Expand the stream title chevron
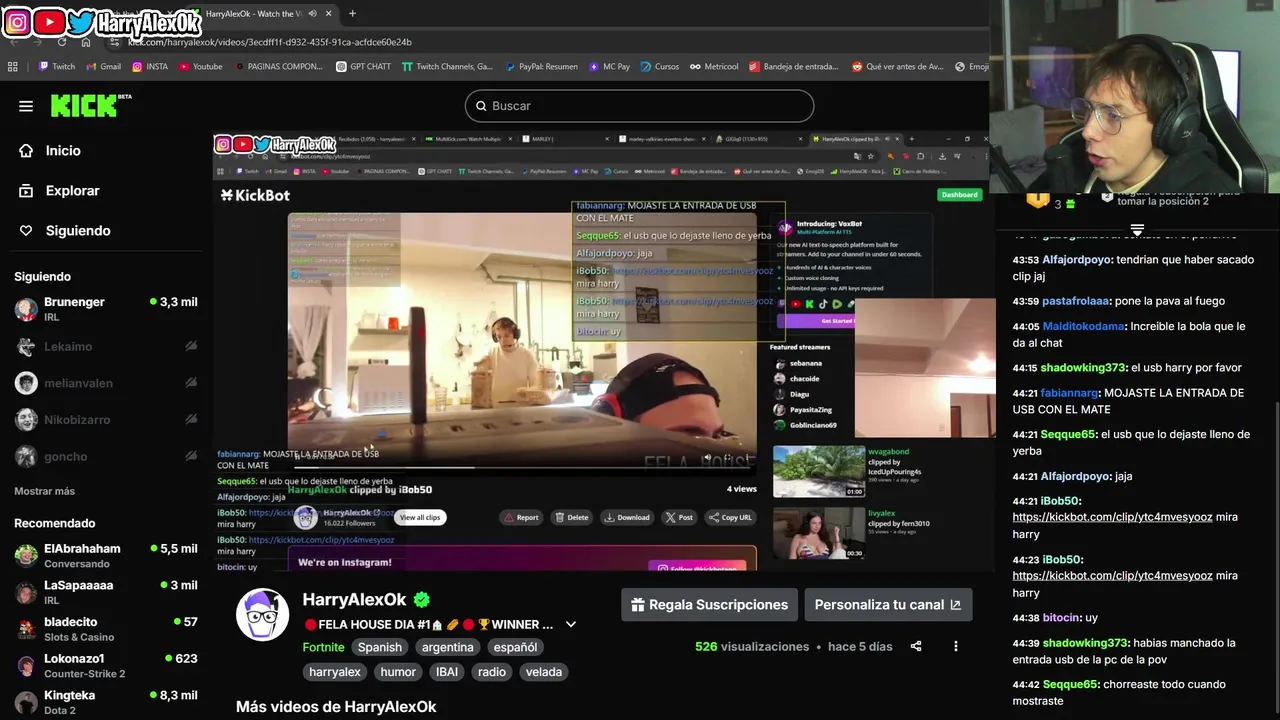This screenshot has height=720, width=1280. tap(571, 624)
